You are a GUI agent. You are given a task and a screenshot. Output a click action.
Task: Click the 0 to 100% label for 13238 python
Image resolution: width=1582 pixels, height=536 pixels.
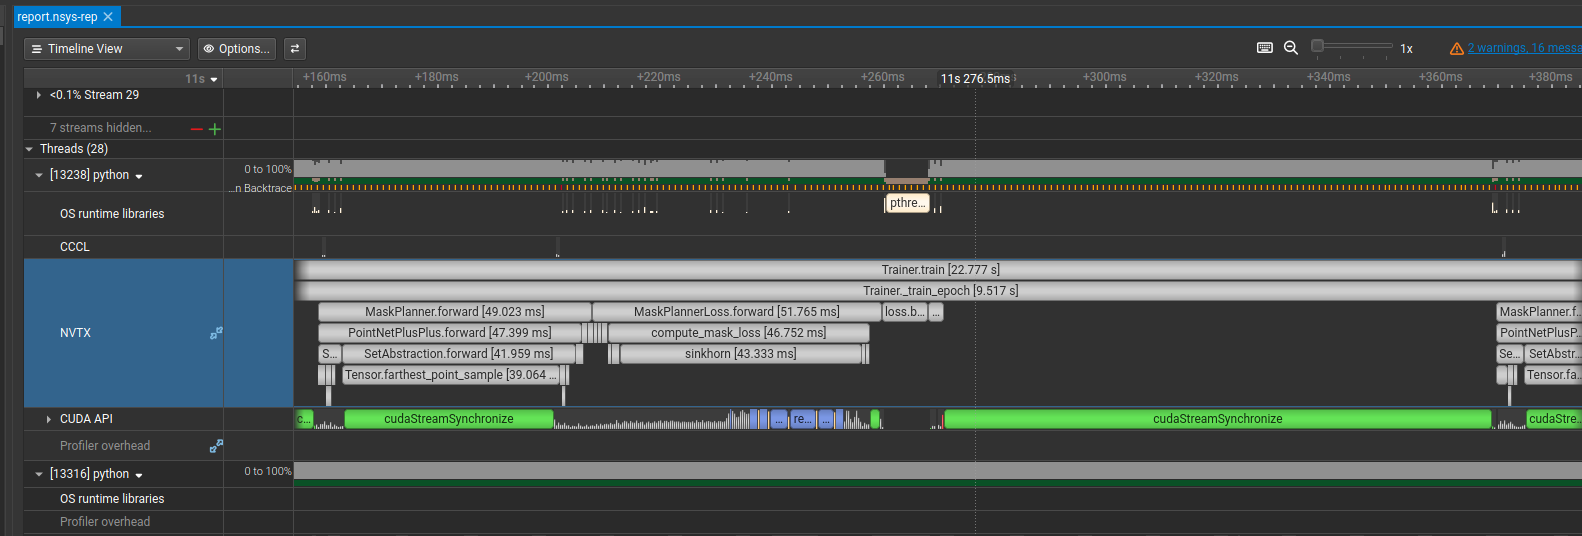click(268, 169)
